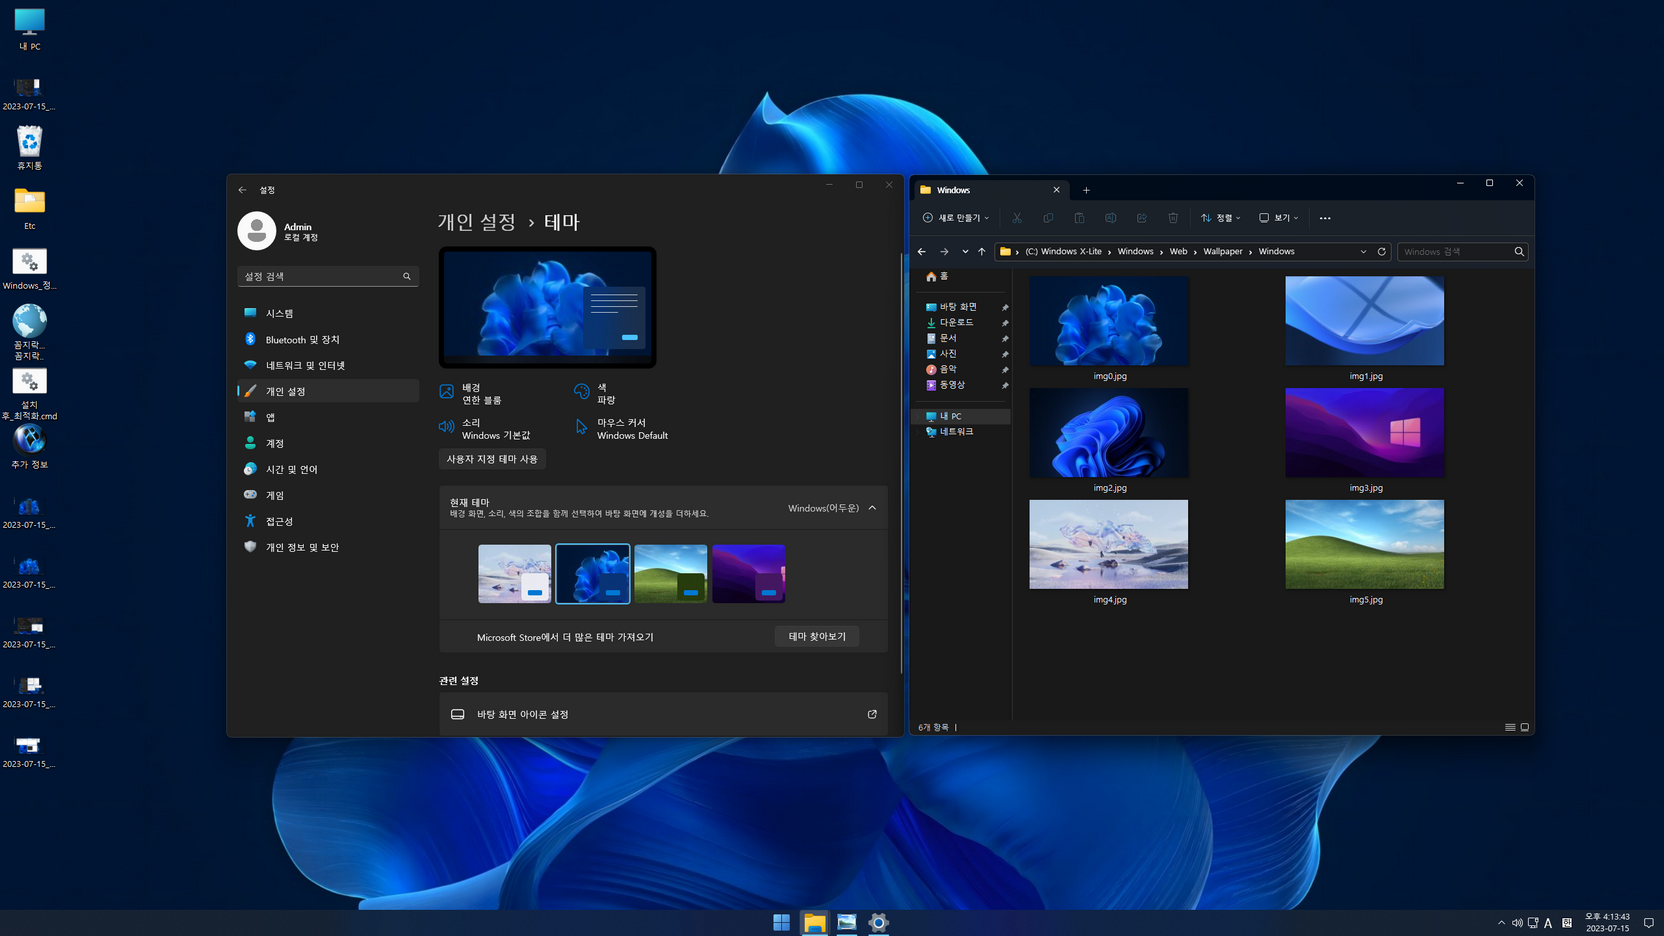Click the Delete trash icon in Explorer
The image size is (1664, 936).
pos(1173,218)
